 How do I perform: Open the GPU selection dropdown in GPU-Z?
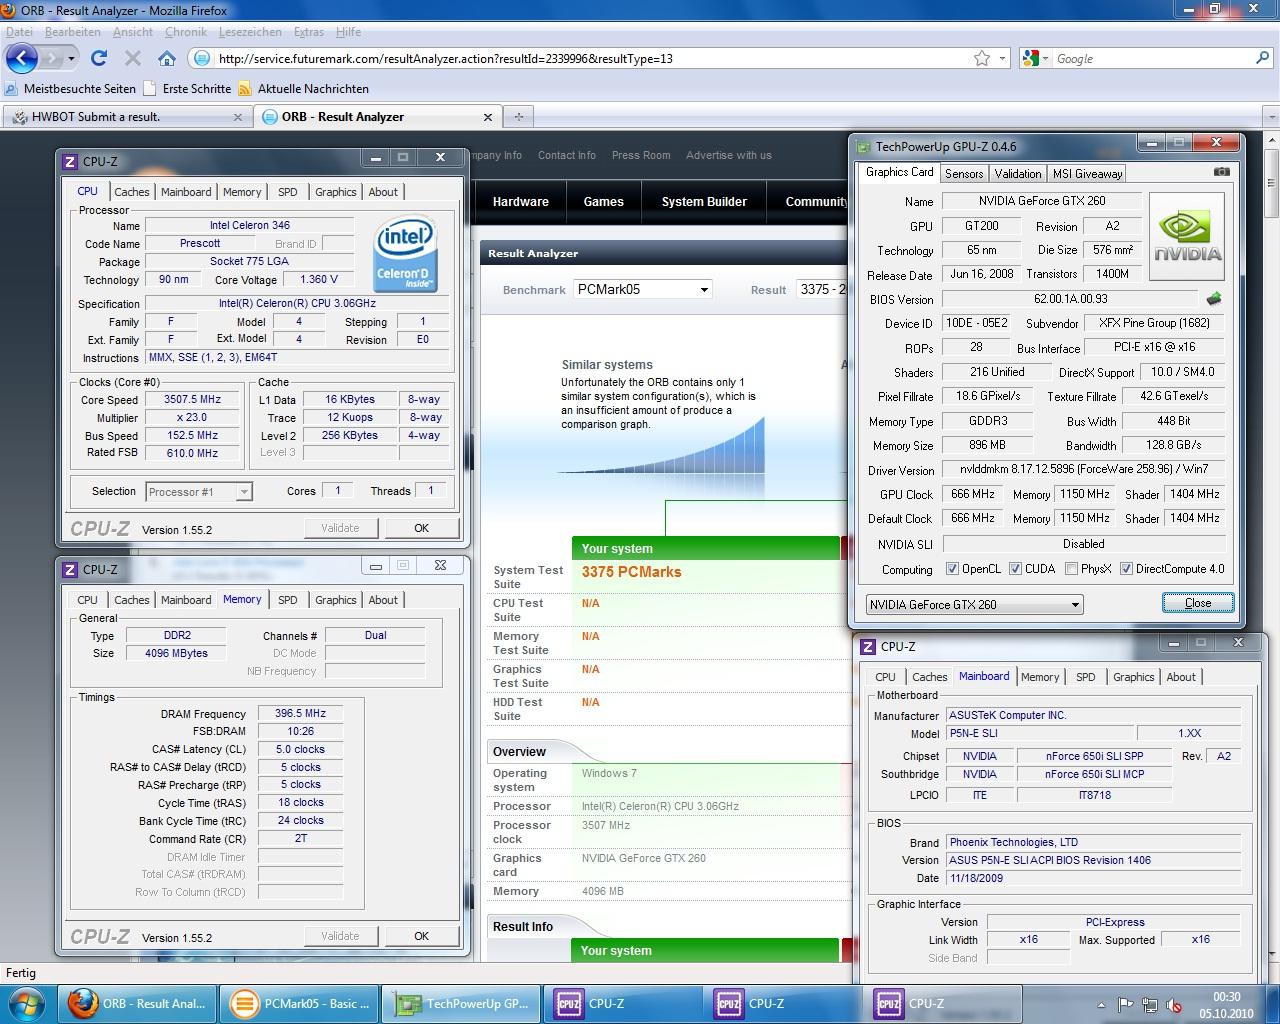pyautogui.click(x=975, y=604)
